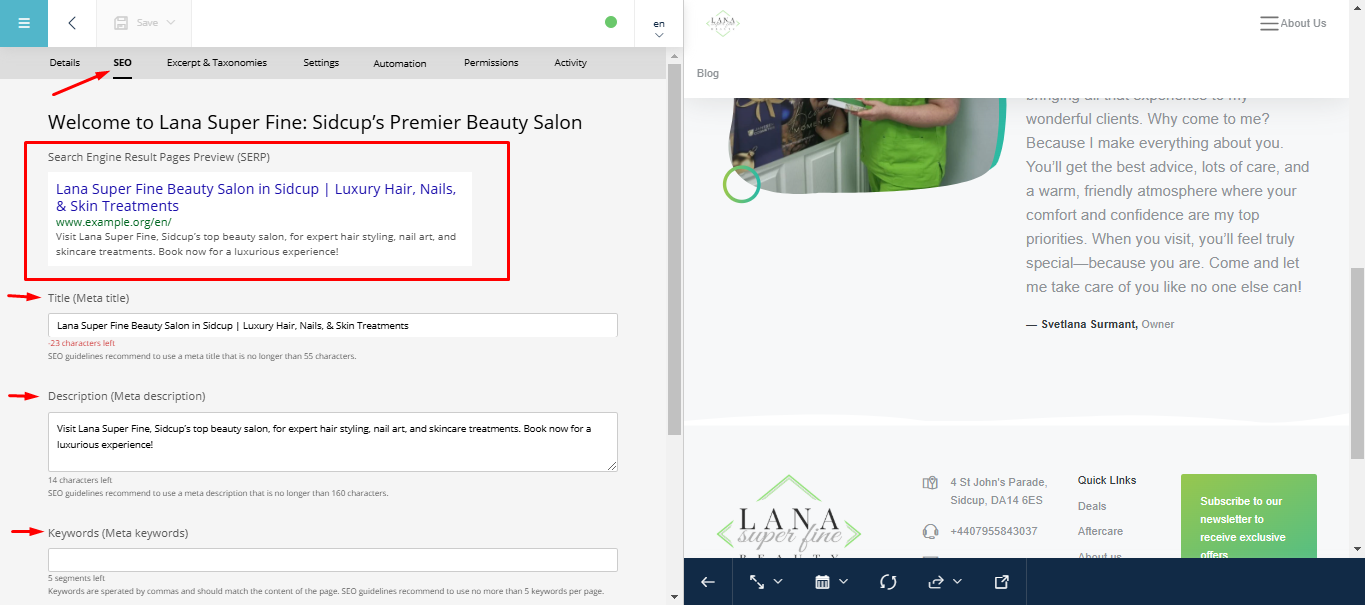Click the Aftercare quick link
Image resolution: width=1365 pixels, height=605 pixels.
(x=1100, y=532)
